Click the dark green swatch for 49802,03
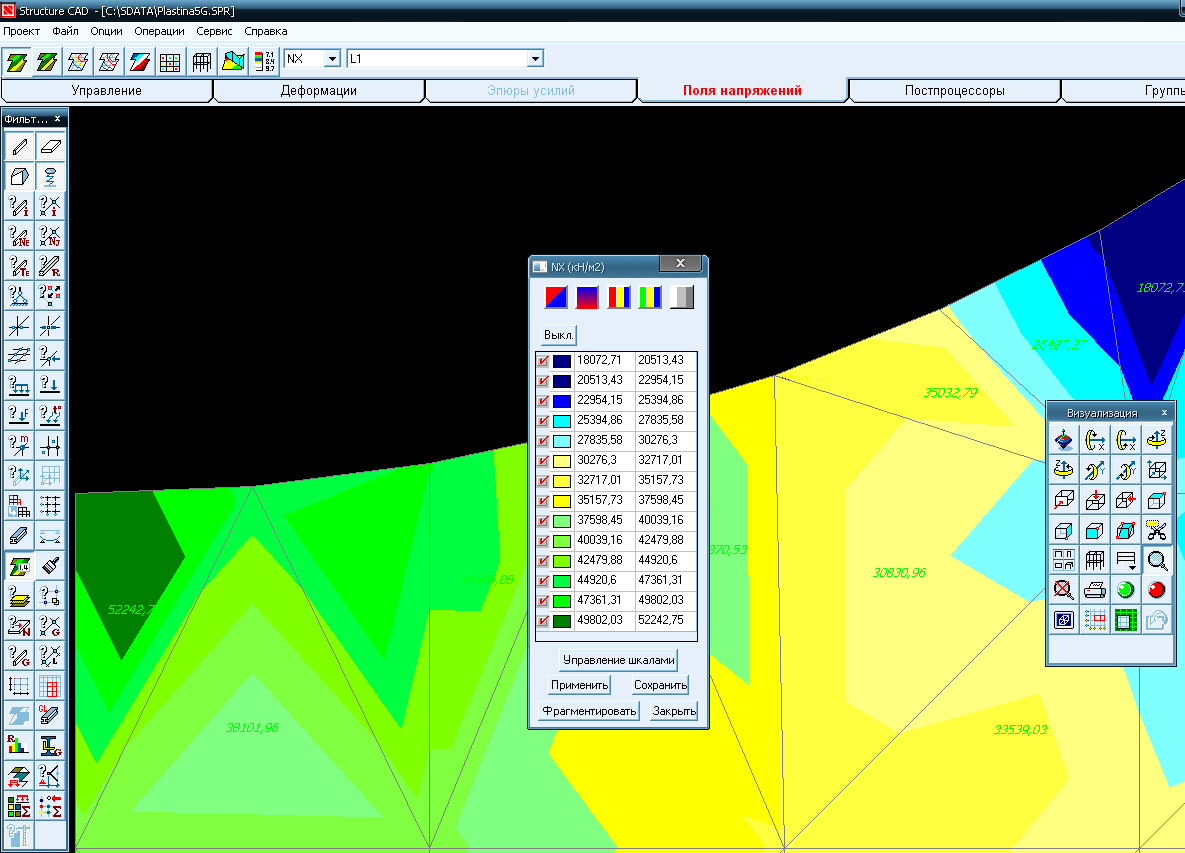1185x853 pixels. tap(562, 620)
